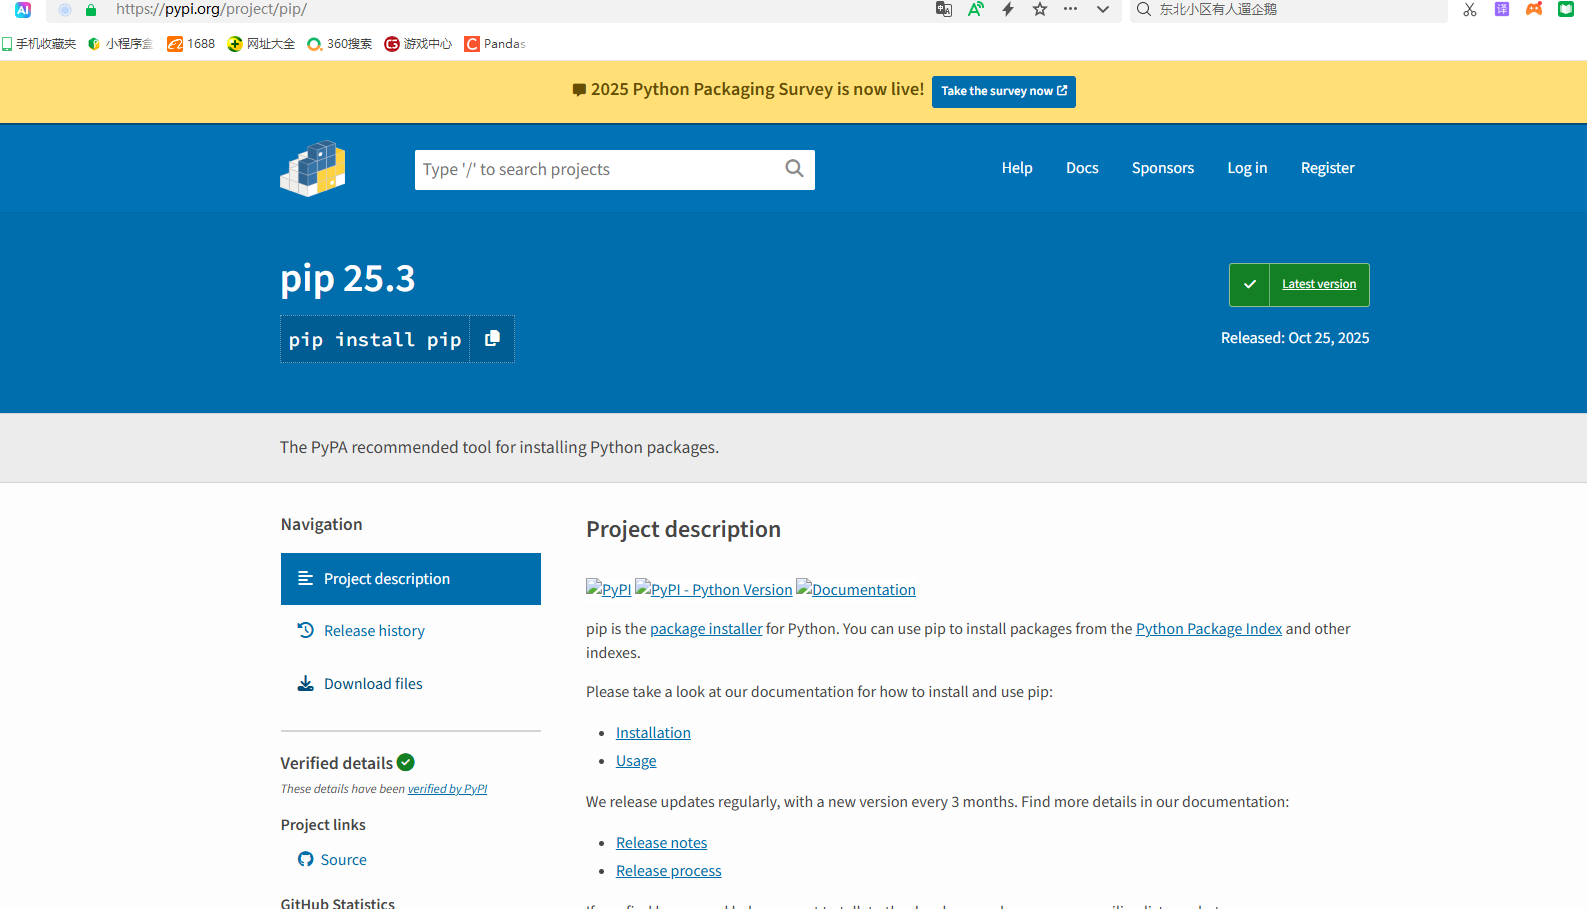Click Log in
The height and width of the screenshot is (909, 1587).
pos(1247,168)
